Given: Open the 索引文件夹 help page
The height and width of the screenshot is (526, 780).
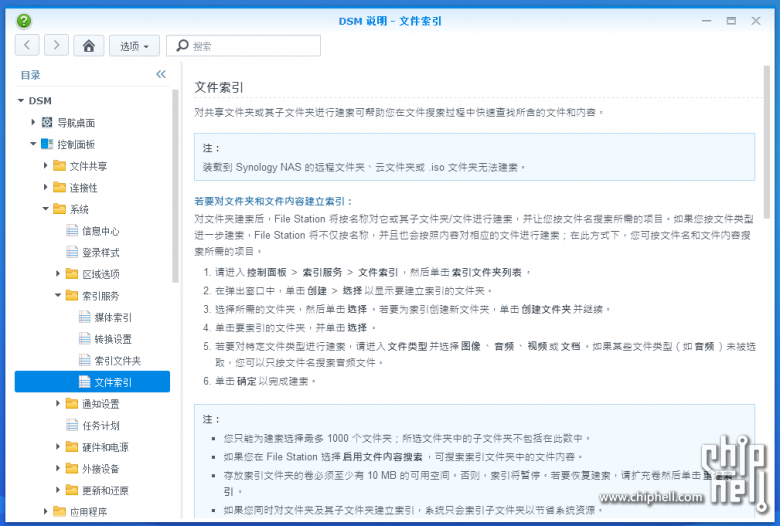Looking at the screenshot, I should (x=117, y=361).
